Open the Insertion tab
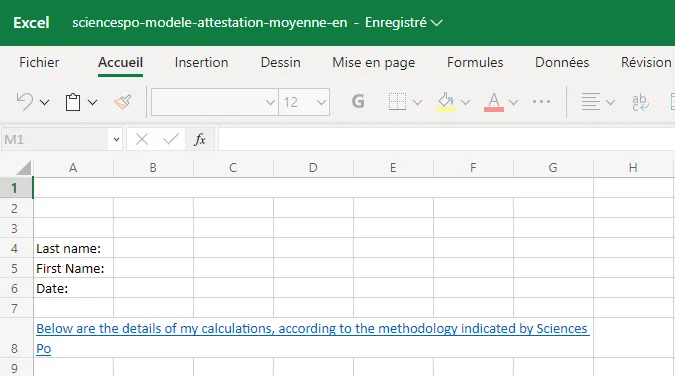675x376 pixels. click(x=201, y=62)
